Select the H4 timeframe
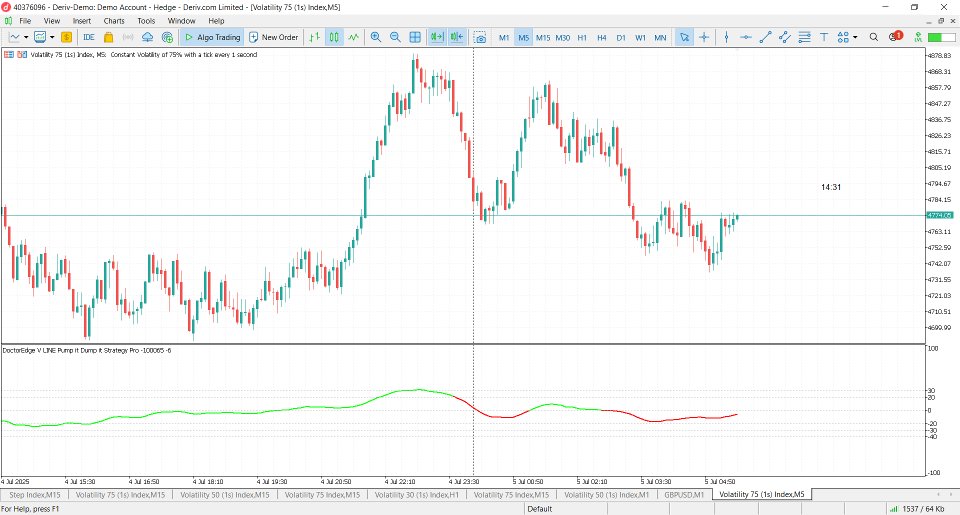 pos(602,38)
